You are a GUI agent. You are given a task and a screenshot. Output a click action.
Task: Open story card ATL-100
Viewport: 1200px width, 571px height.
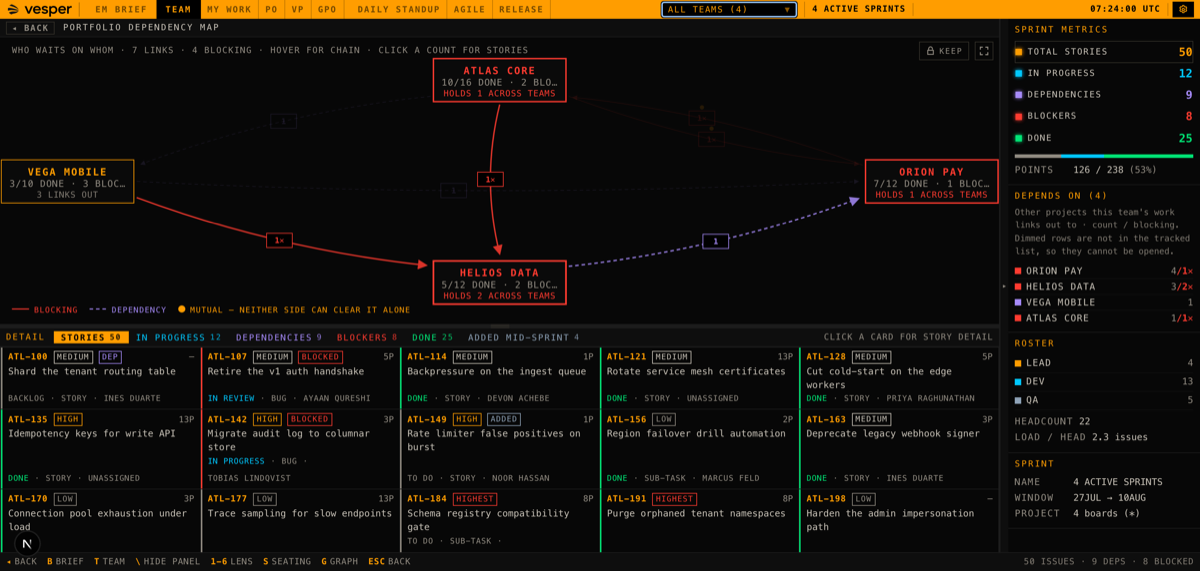point(101,378)
